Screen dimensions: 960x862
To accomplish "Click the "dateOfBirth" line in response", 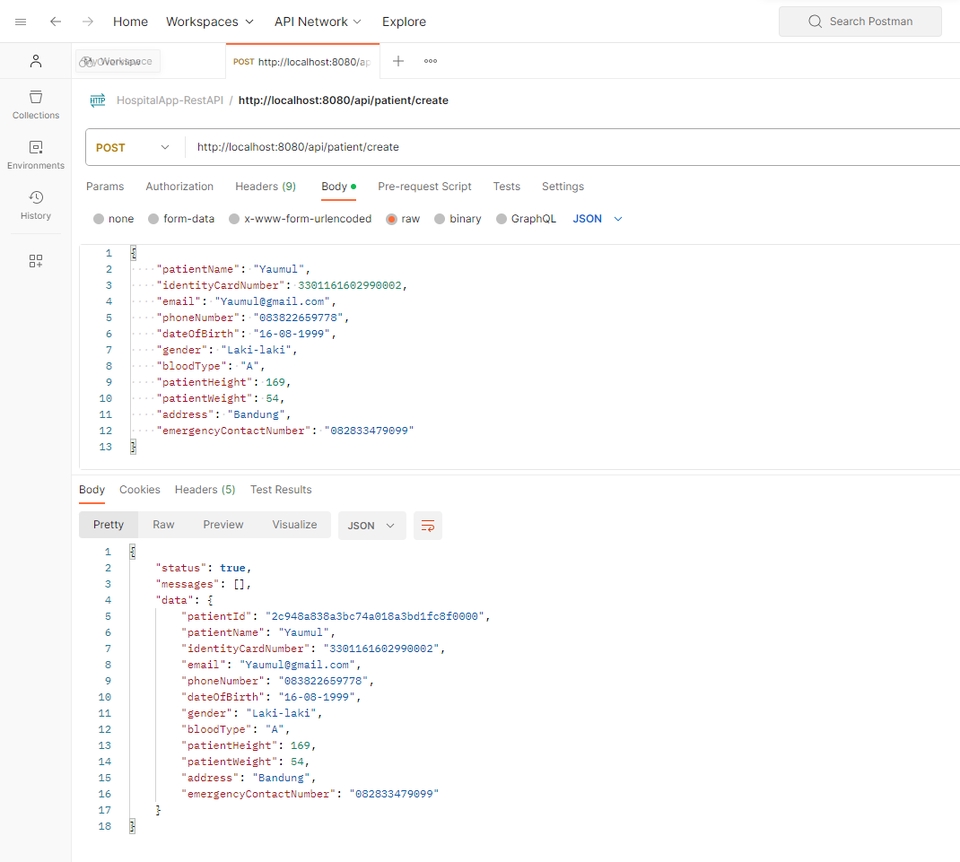I will 271,697.
